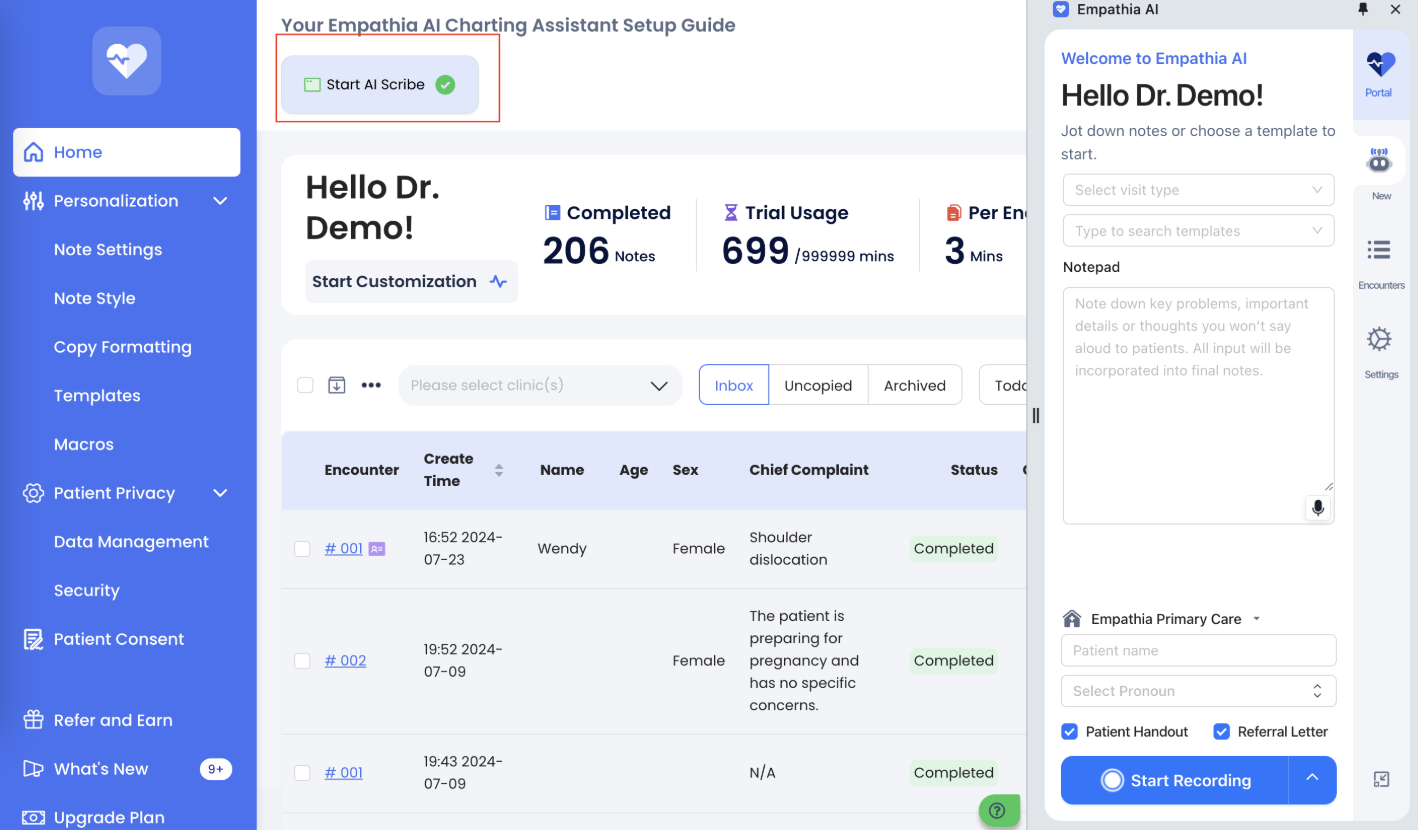Switch to the Uncopied tab

click(818, 385)
